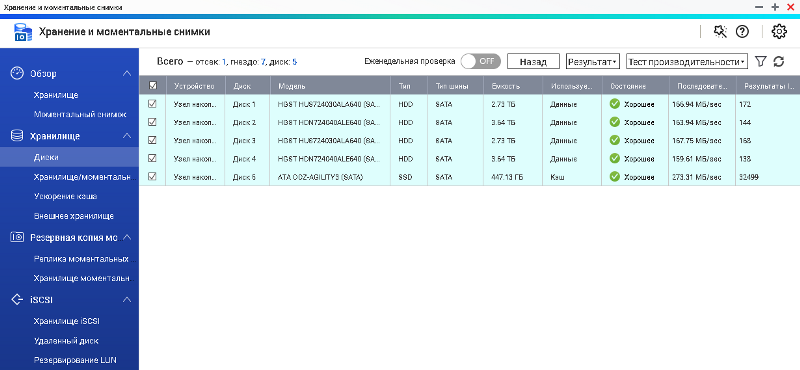This screenshot has height=370, width=800.
Task: Open Хранилище under Обзор in the sidebar
Action: tap(56, 95)
